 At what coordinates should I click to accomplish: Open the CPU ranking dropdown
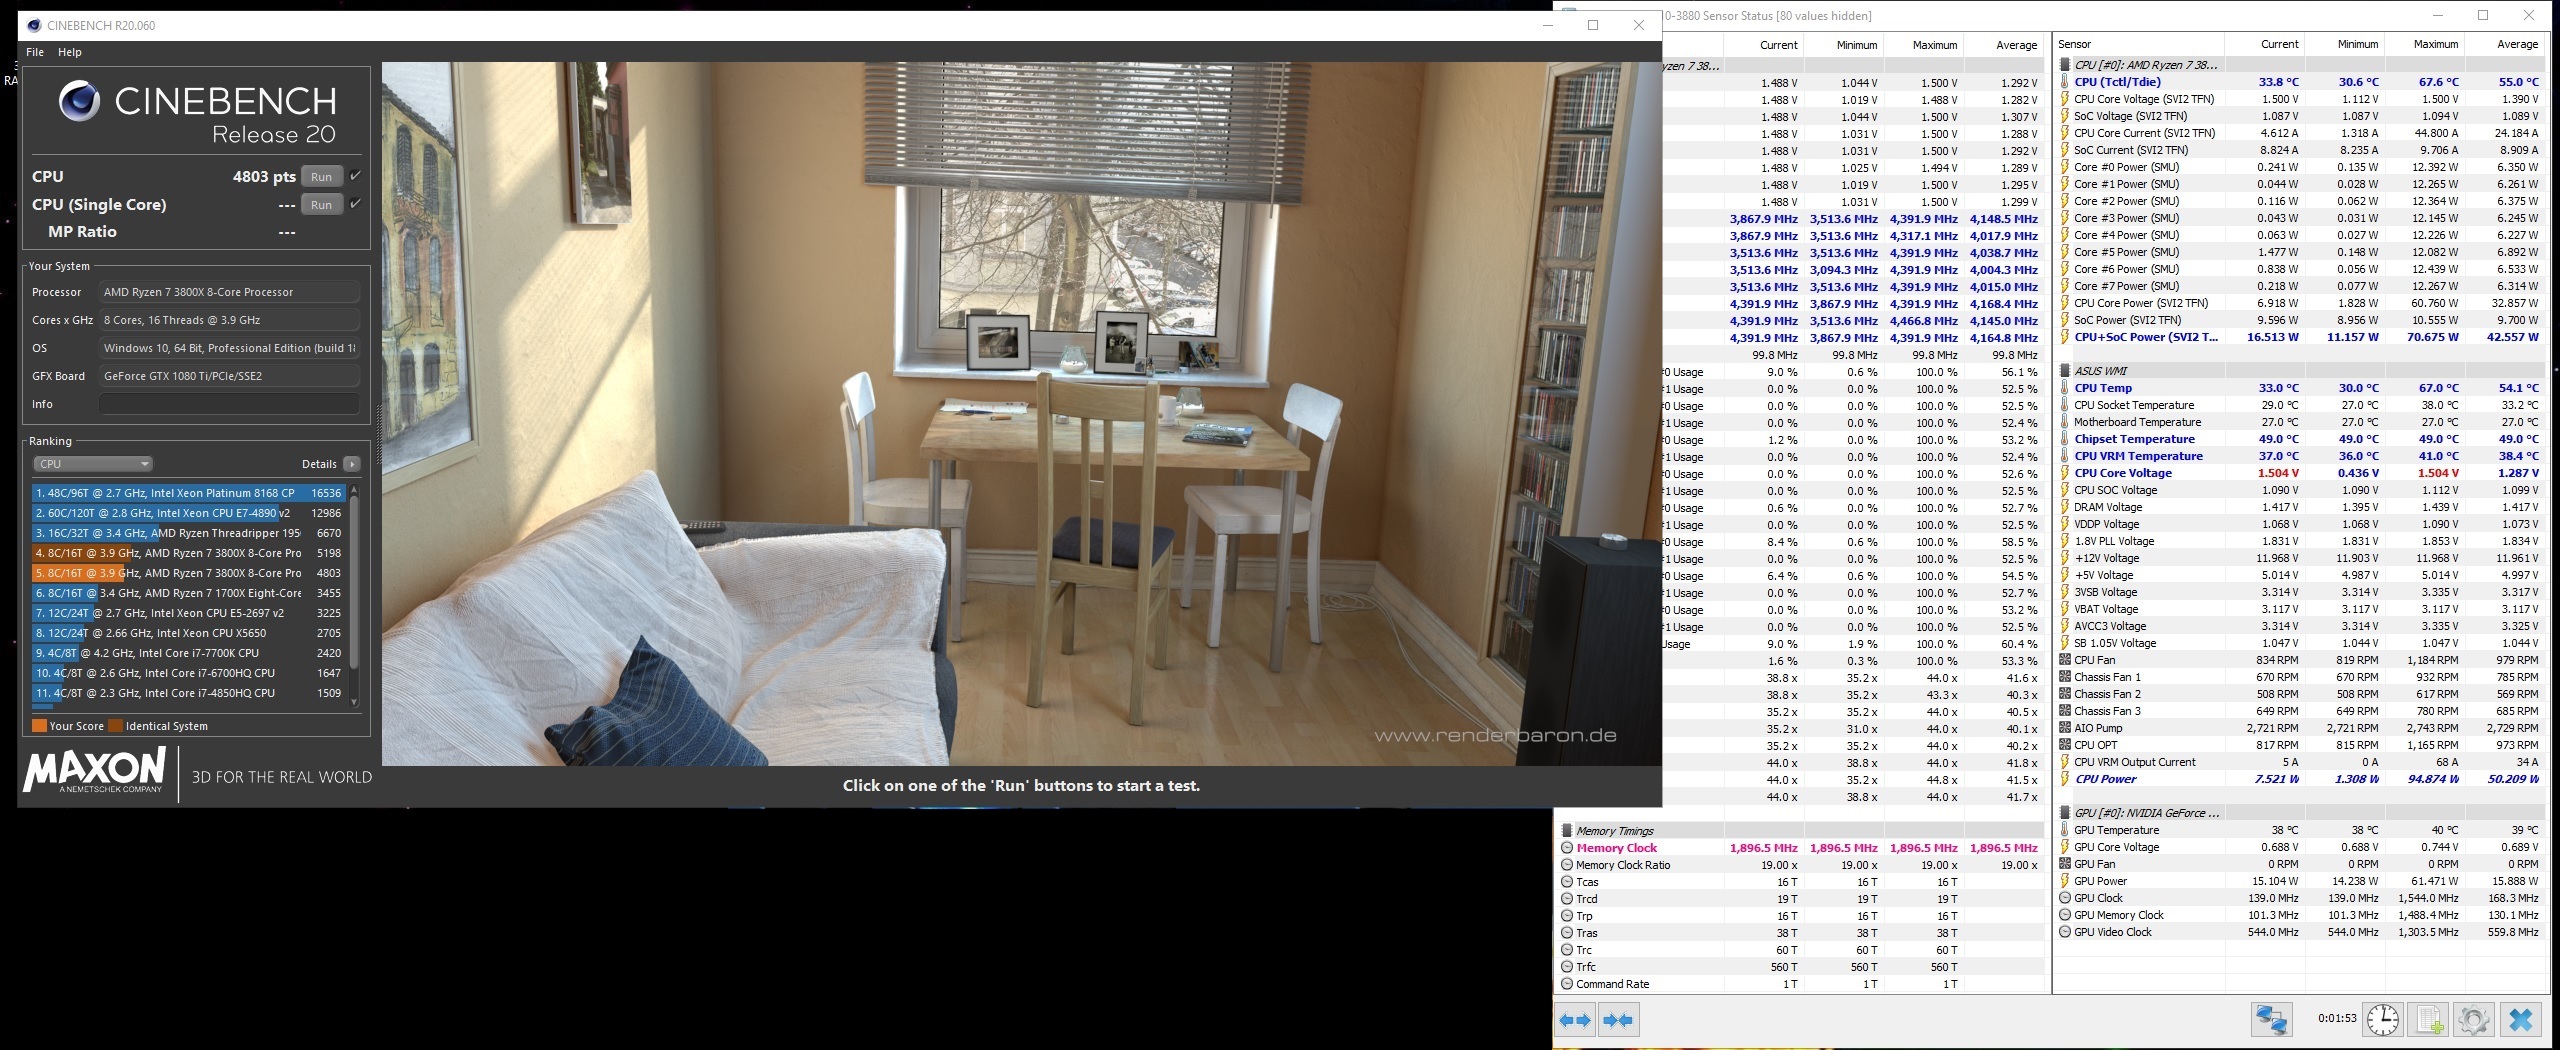coord(92,464)
